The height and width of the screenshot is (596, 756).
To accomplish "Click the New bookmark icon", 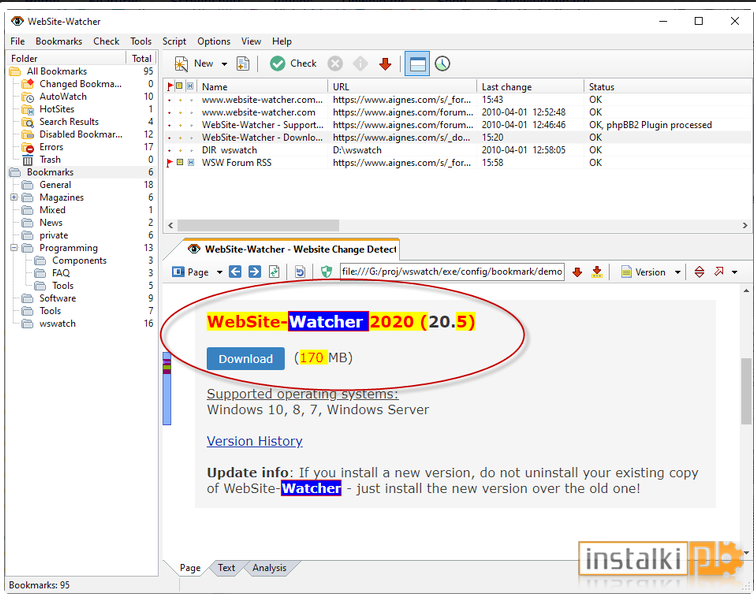I will click(x=181, y=64).
